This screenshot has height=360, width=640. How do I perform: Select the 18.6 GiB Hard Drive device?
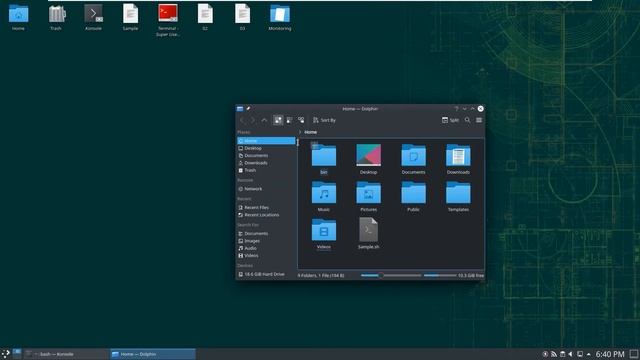[266, 274]
